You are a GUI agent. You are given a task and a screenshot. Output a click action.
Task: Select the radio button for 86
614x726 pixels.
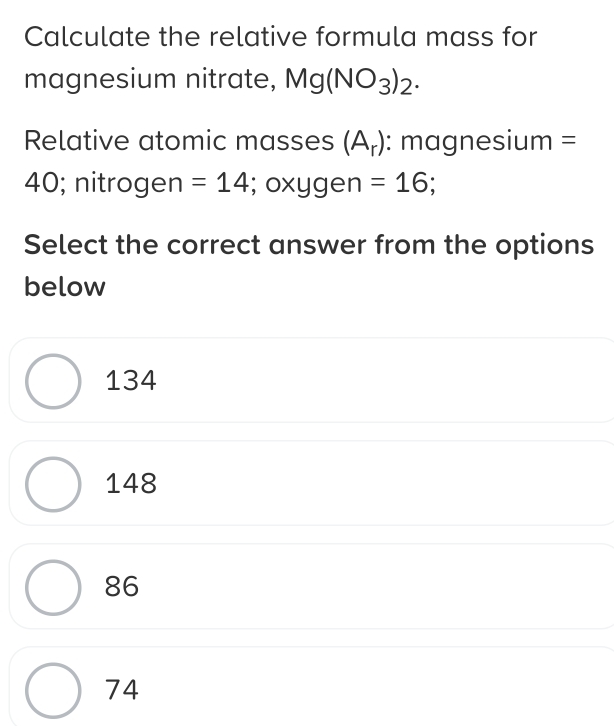click(x=52, y=587)
